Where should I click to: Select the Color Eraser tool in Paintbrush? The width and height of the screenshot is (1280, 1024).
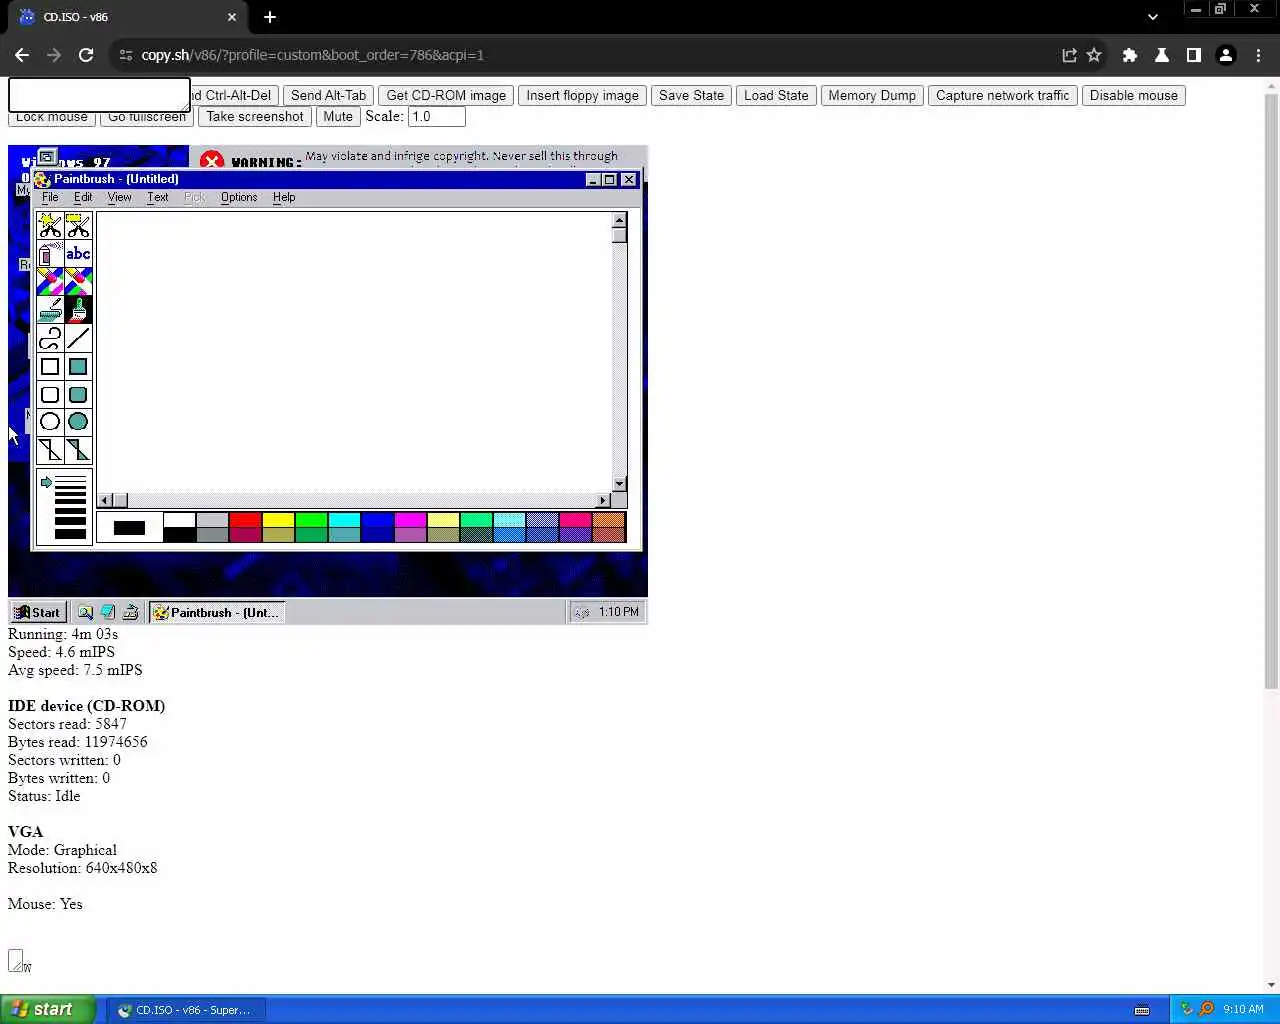coord(50,282)
